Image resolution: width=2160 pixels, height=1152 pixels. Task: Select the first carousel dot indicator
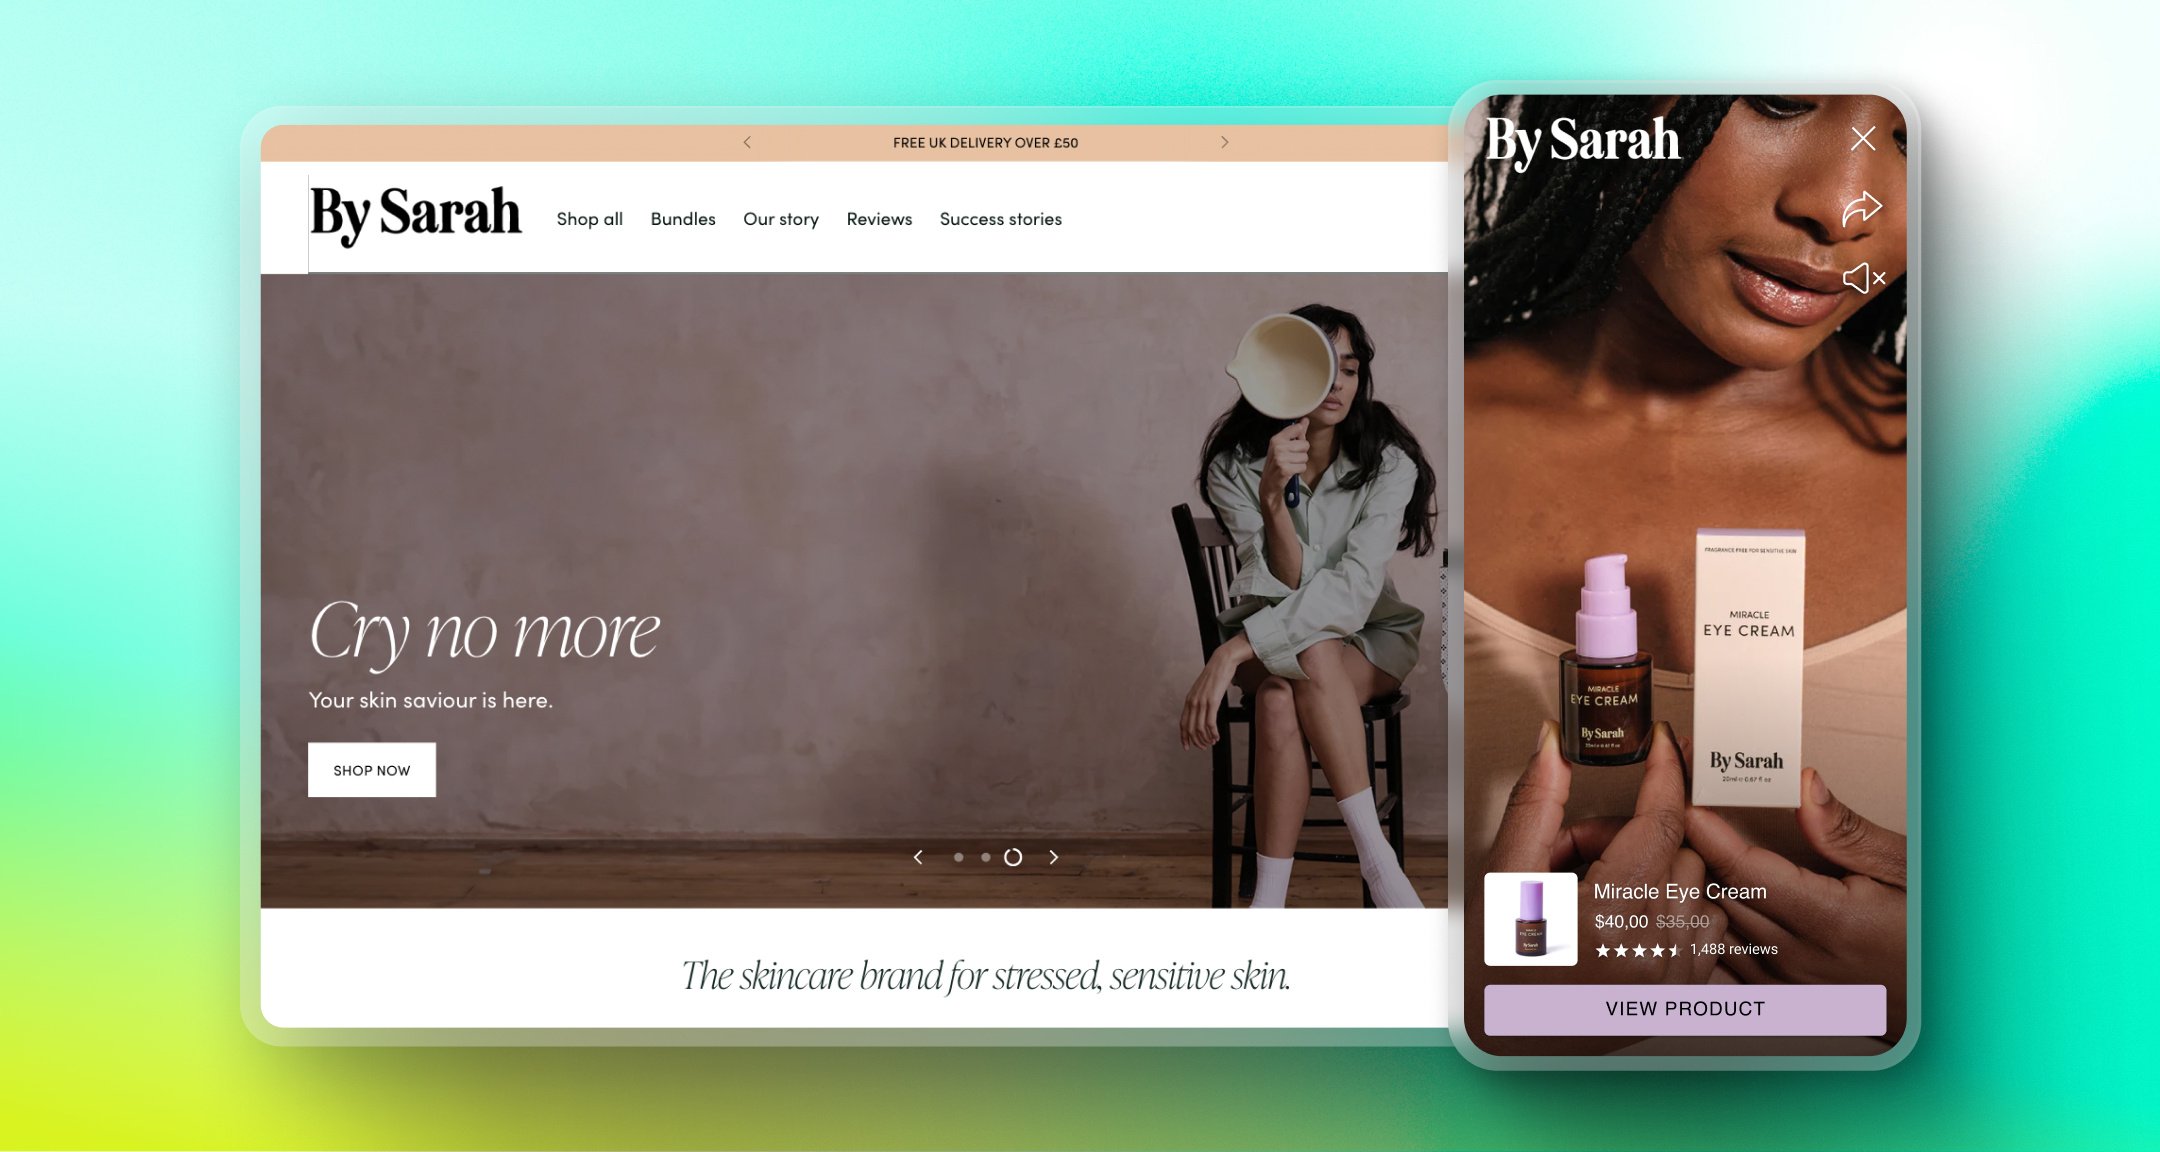pos(959,857)
